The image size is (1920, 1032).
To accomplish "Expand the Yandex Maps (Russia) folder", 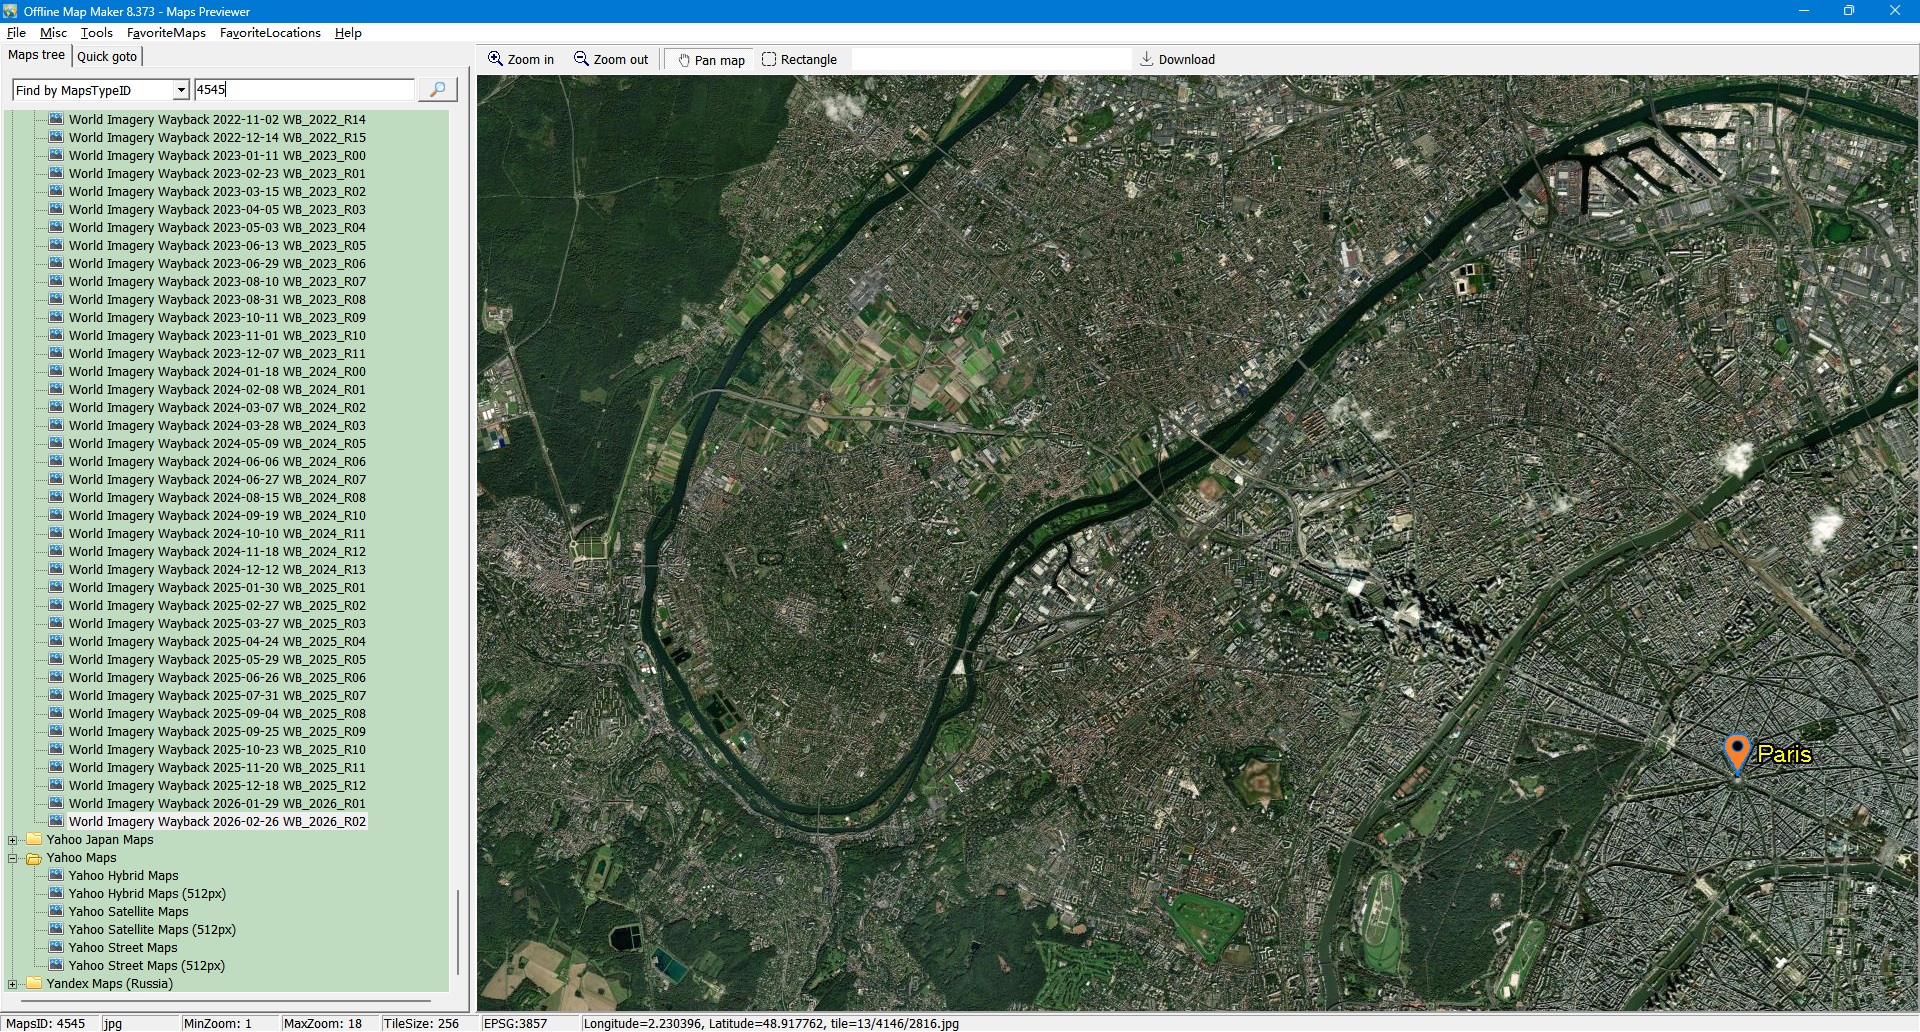I will pos(13,984).
